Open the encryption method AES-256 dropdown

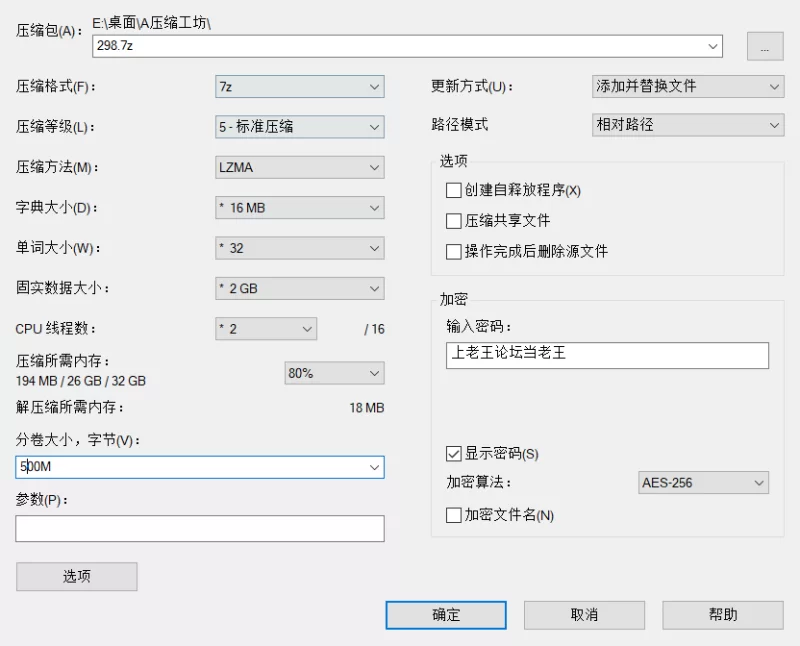[x=703, y=483]
